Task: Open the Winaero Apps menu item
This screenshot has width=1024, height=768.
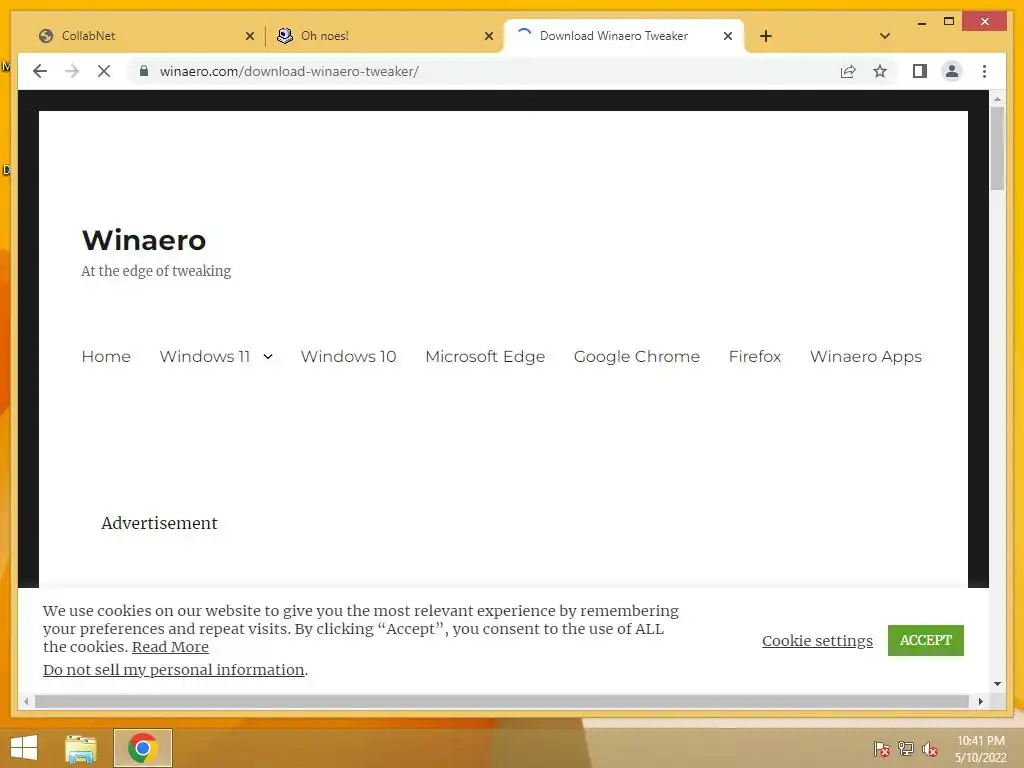Action: 866,357
